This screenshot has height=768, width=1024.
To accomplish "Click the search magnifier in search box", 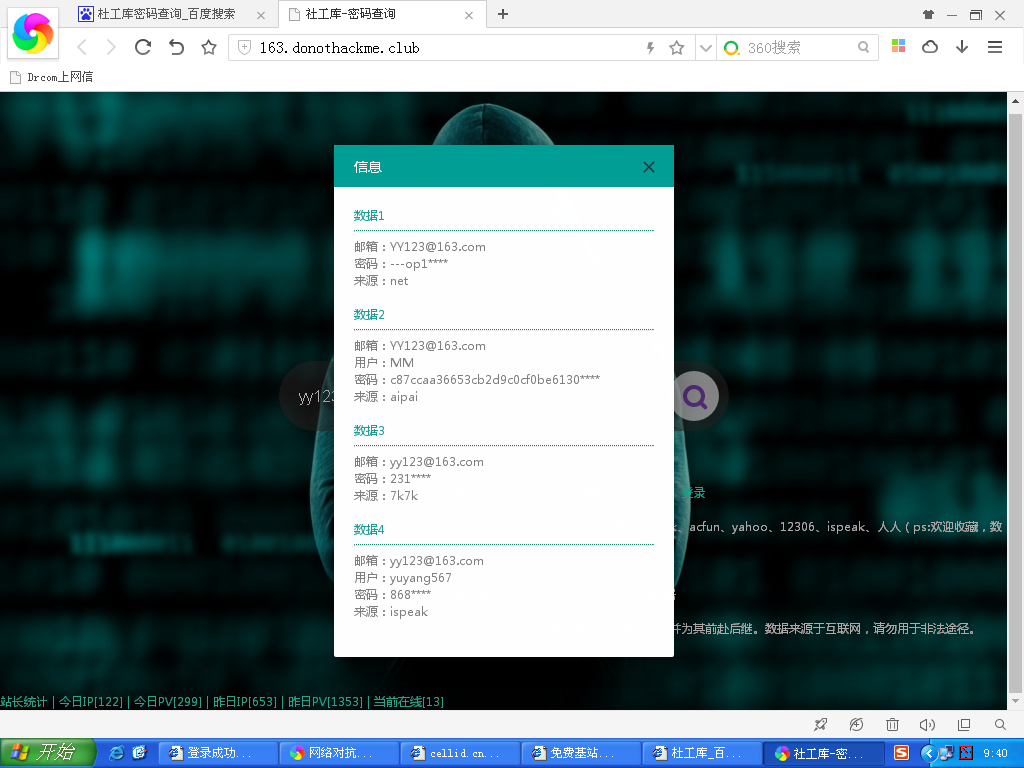I will [863, 47].
